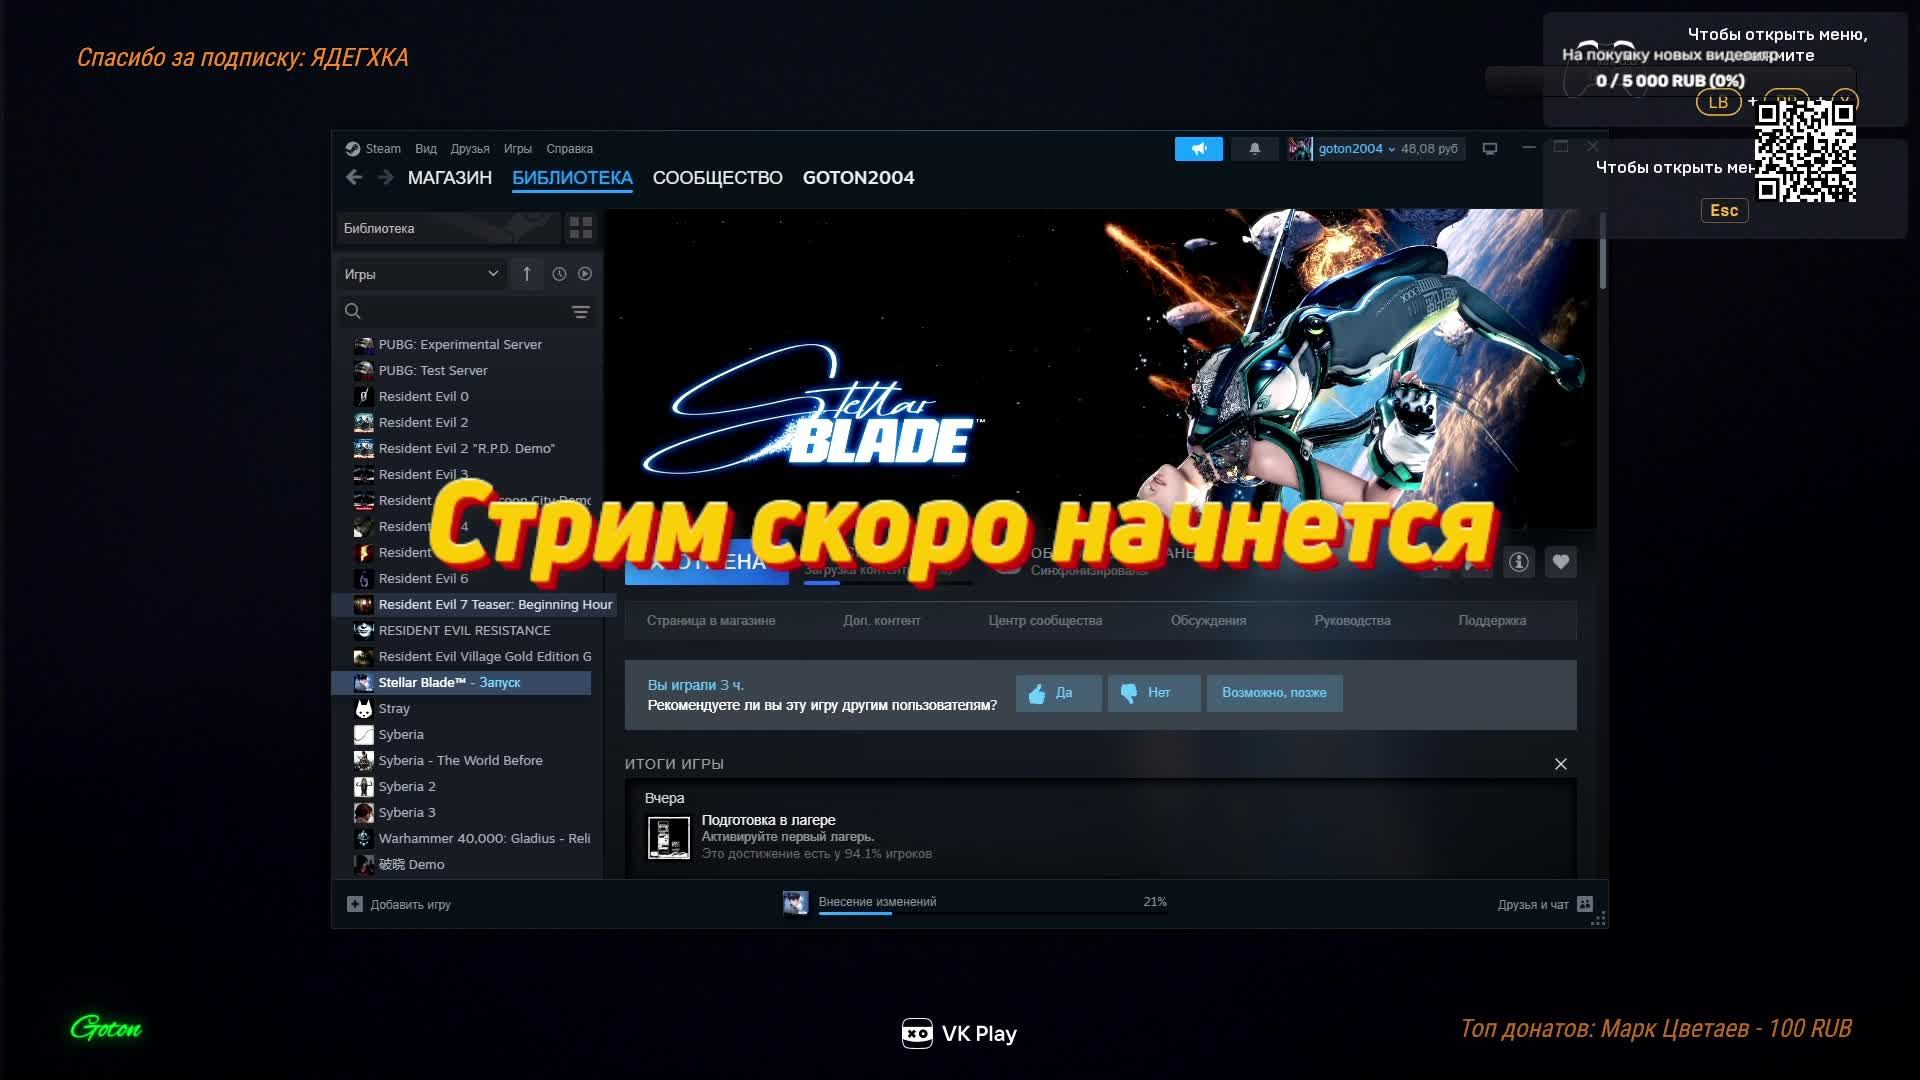Click the sort ascending arrow button

tap(527, 274)
